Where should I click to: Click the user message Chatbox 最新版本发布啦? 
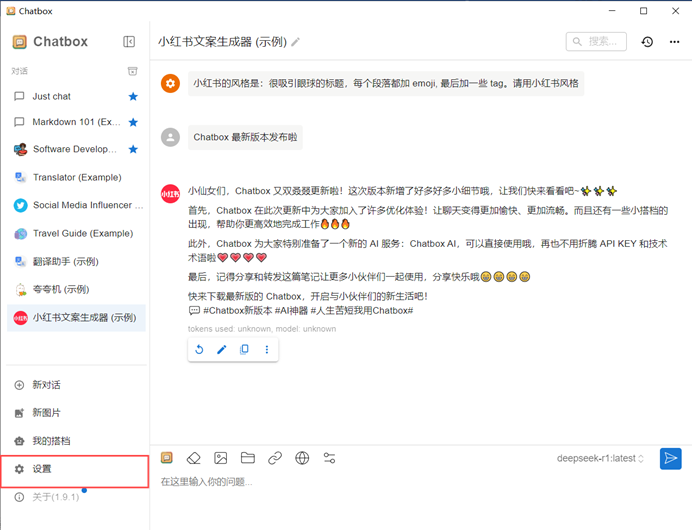click(245, 137)
